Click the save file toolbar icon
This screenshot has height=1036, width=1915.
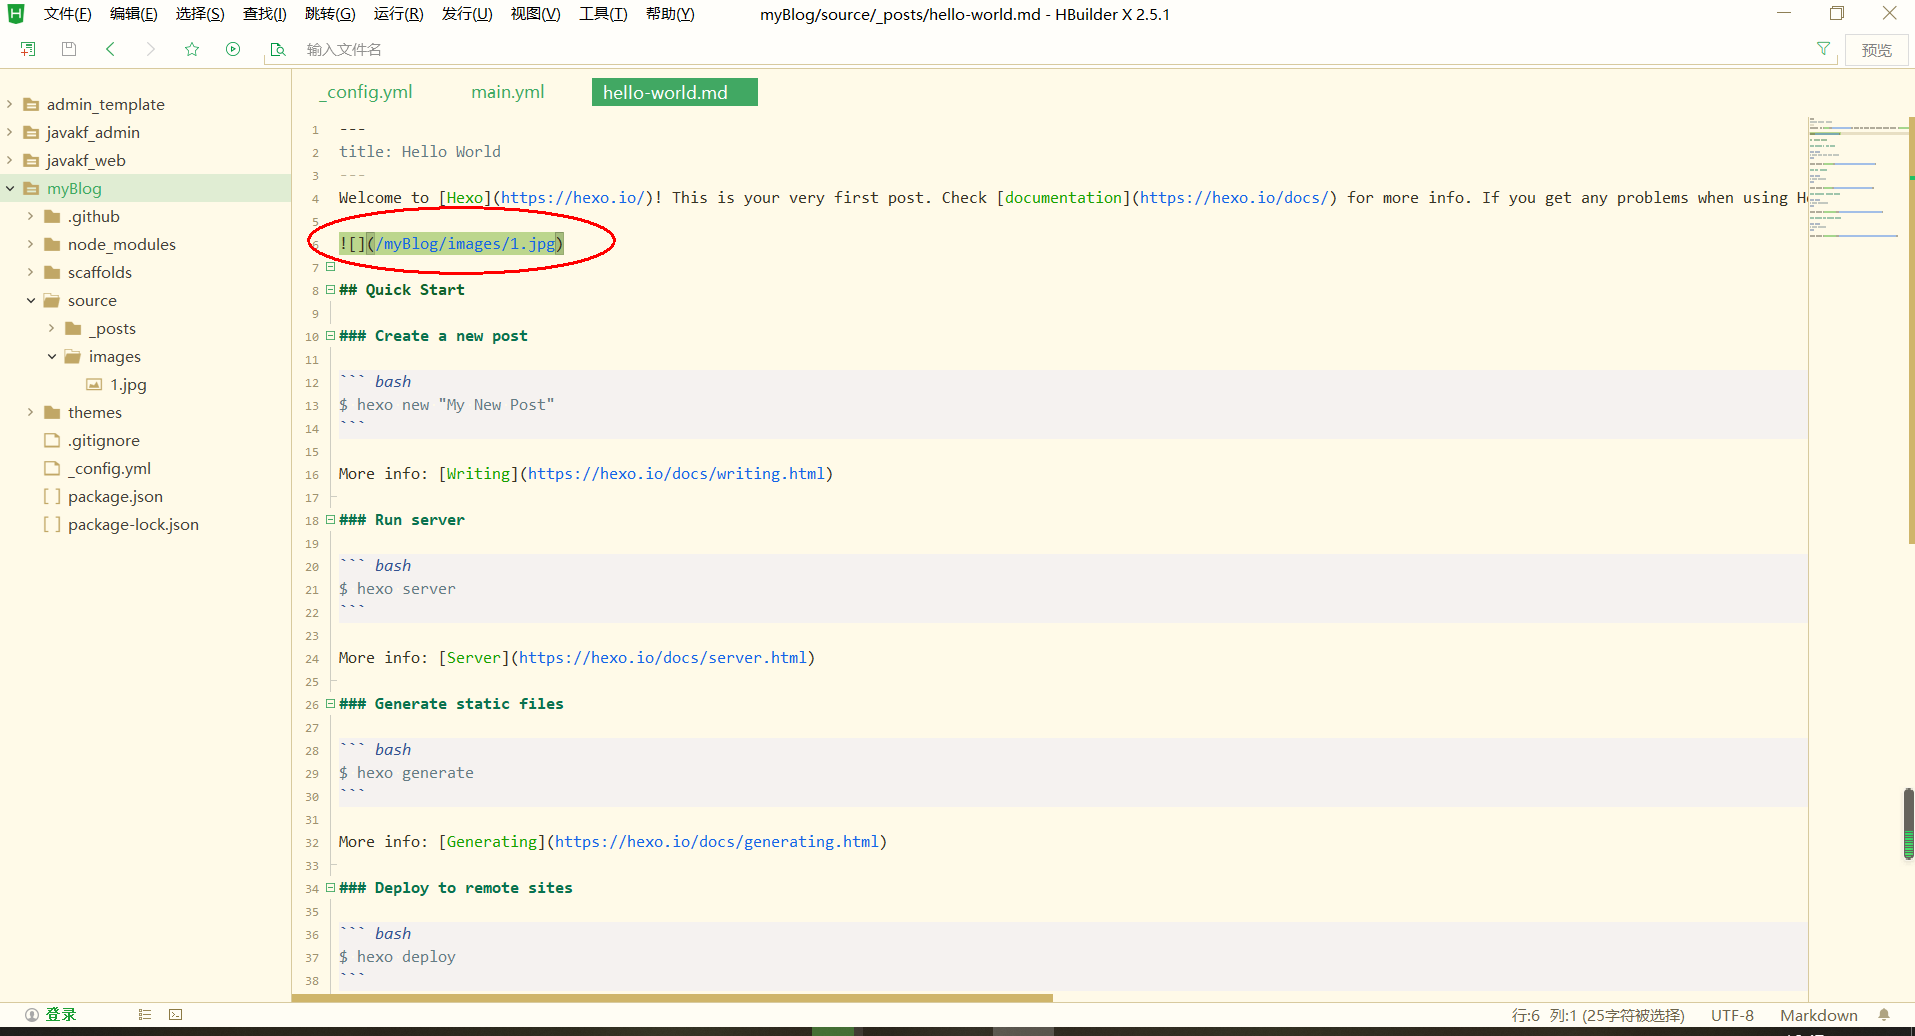click(69, 49)
